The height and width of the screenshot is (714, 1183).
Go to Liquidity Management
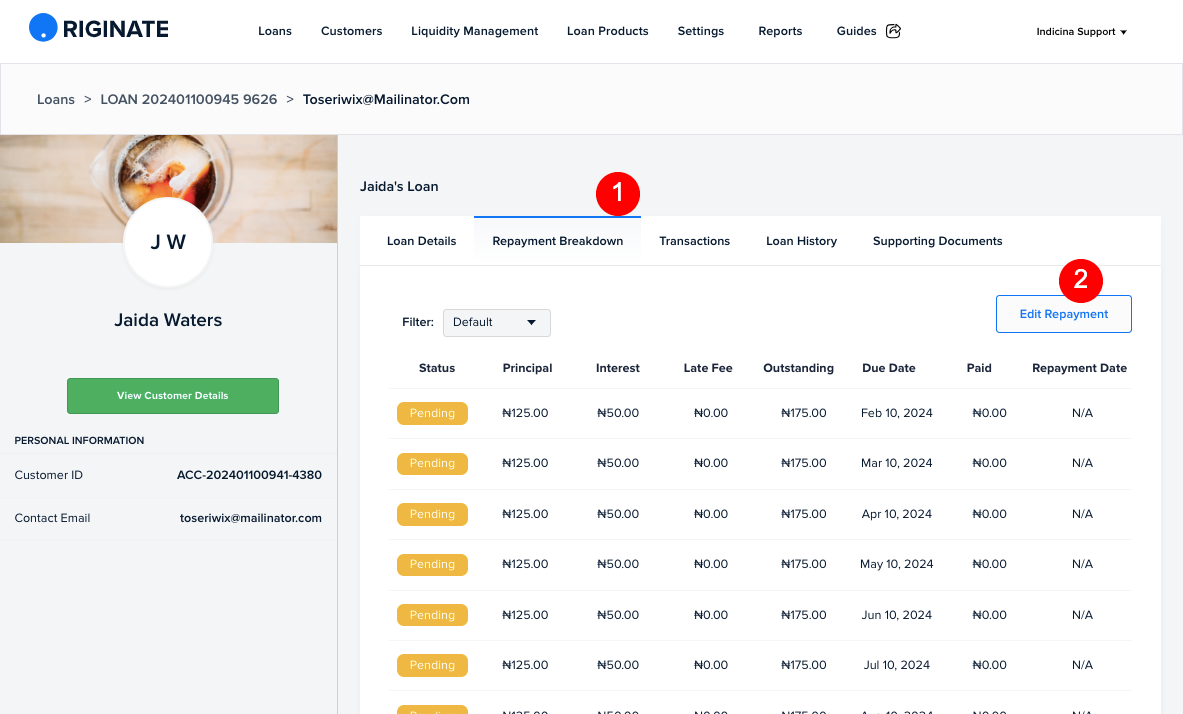click(475, 31)
